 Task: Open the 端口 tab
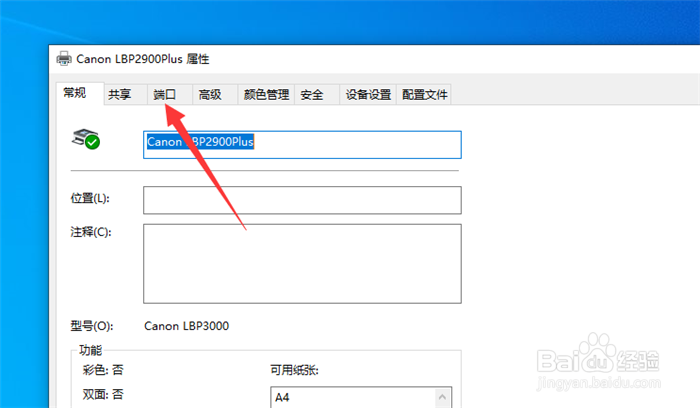click(170, 95)
